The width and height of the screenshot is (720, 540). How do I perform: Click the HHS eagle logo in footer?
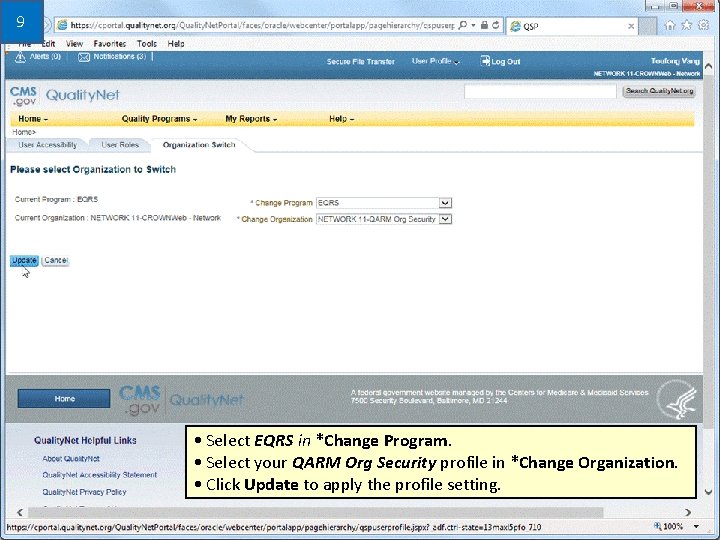coord(679,399)
